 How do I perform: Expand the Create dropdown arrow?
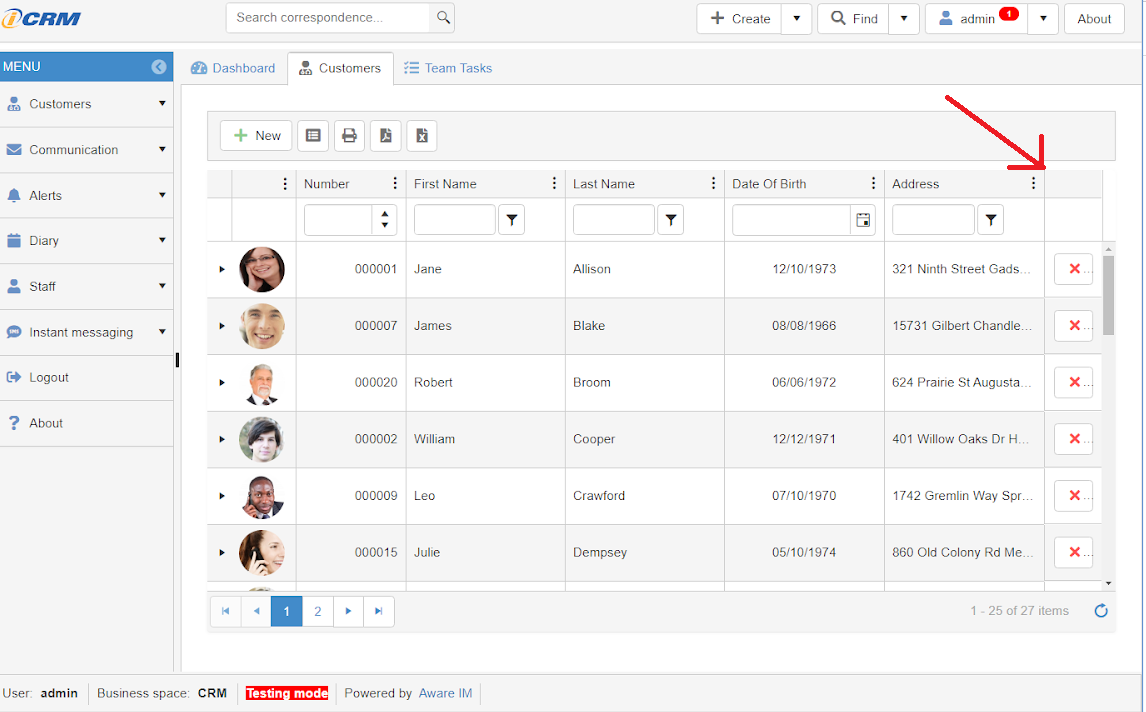[x=797, y=18]
